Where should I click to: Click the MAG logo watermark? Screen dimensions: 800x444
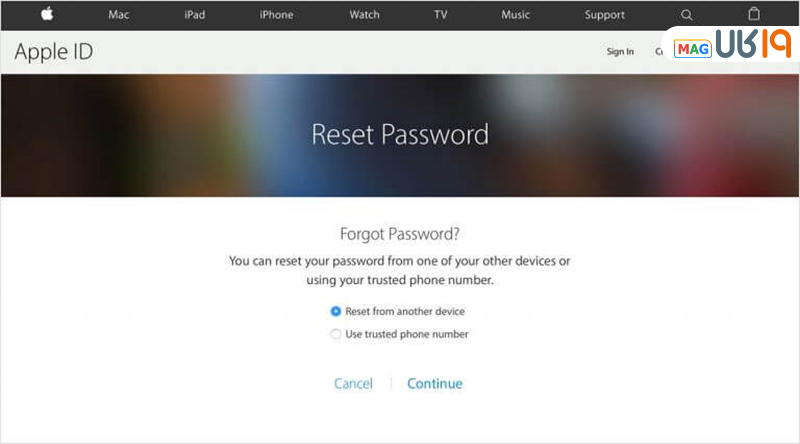tap(693, 49)
